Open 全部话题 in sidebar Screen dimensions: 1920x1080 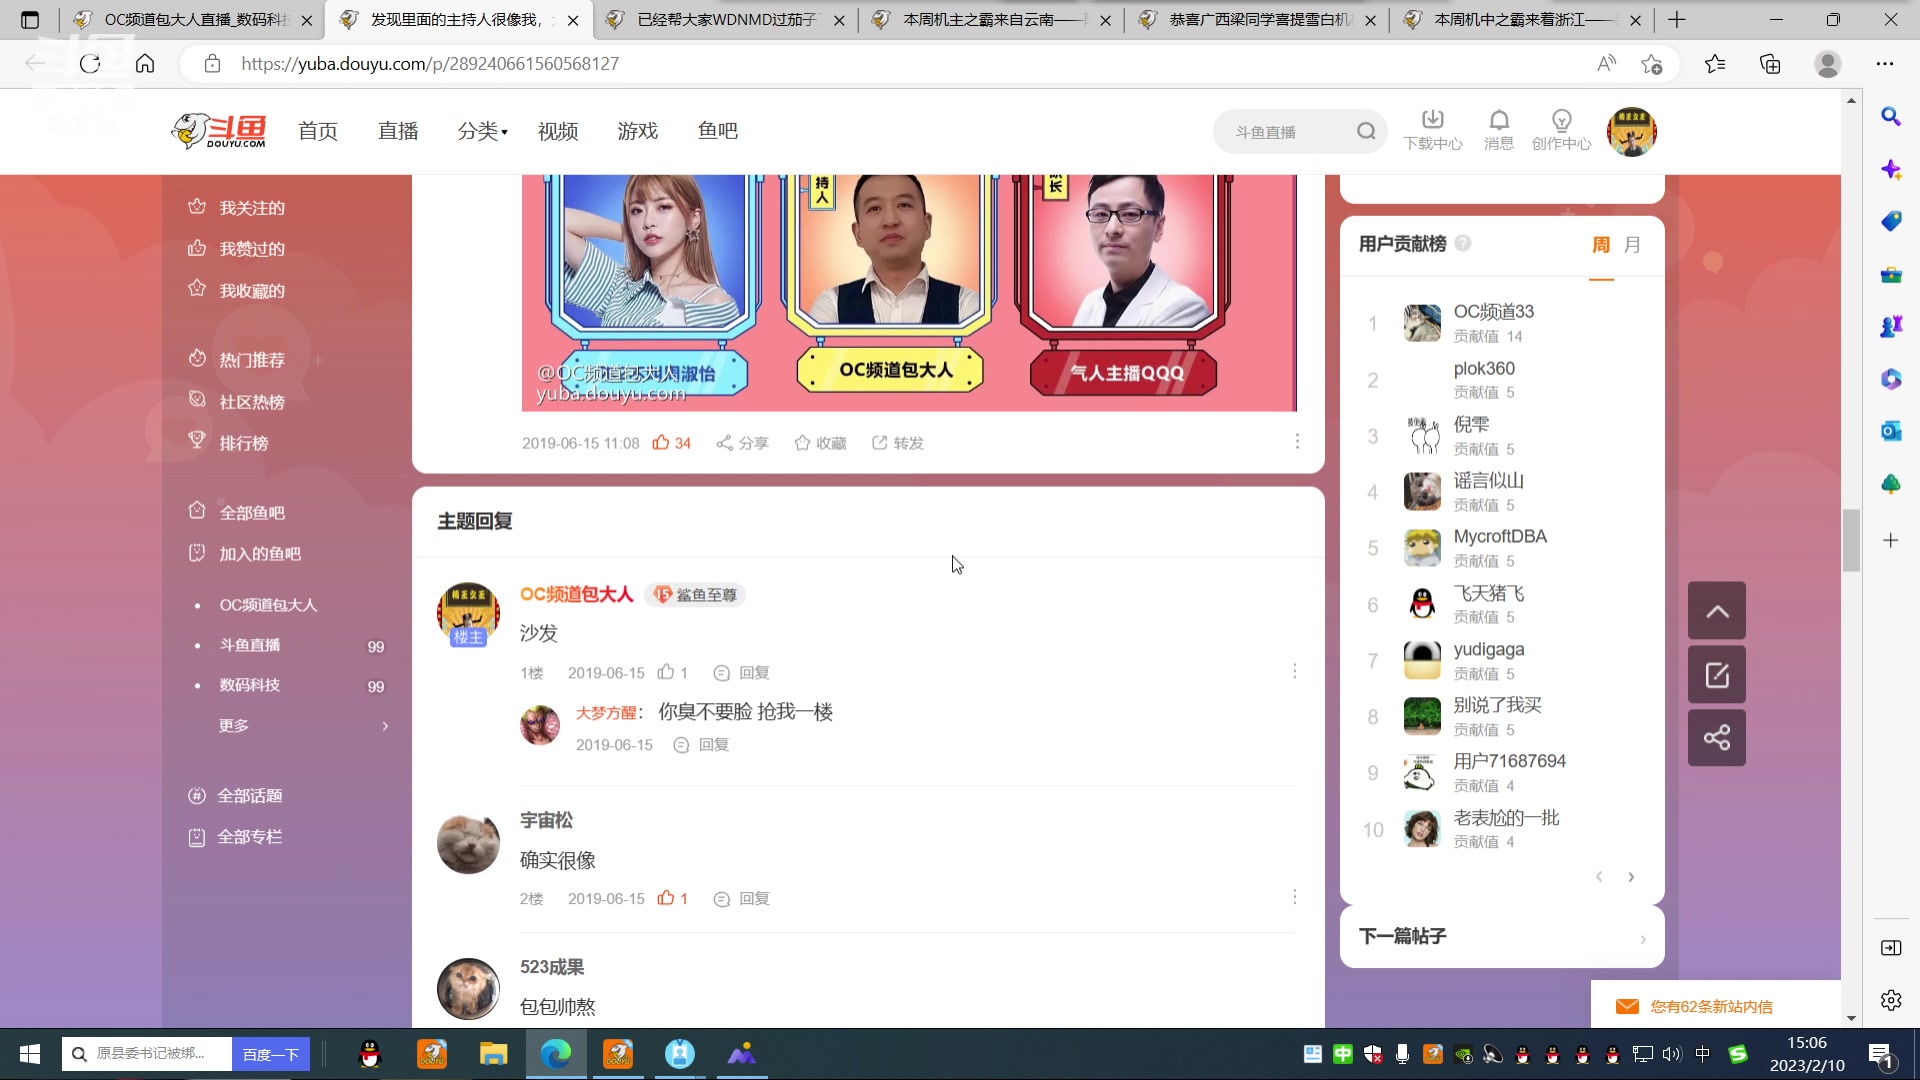pyautogui.click(x=236, y=796)
